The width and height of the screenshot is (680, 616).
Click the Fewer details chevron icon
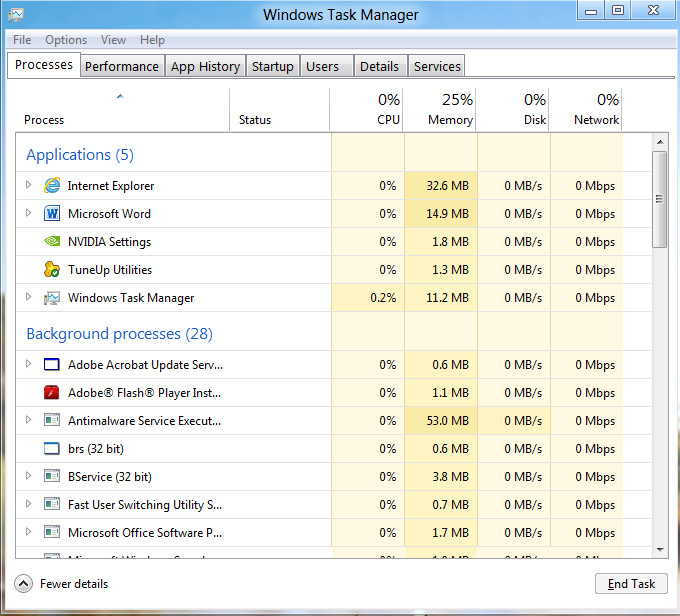[23, 584]
